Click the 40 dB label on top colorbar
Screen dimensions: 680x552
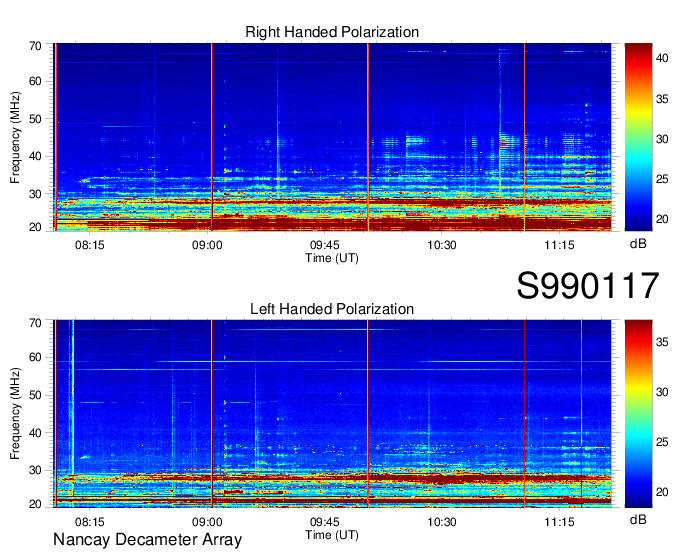[662, 58]
